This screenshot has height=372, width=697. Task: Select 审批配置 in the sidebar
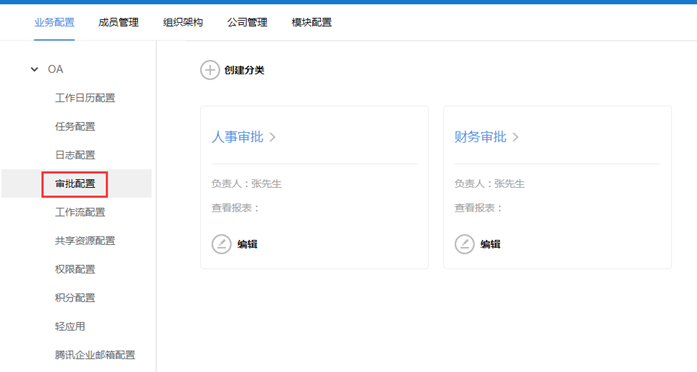(75, 184)
